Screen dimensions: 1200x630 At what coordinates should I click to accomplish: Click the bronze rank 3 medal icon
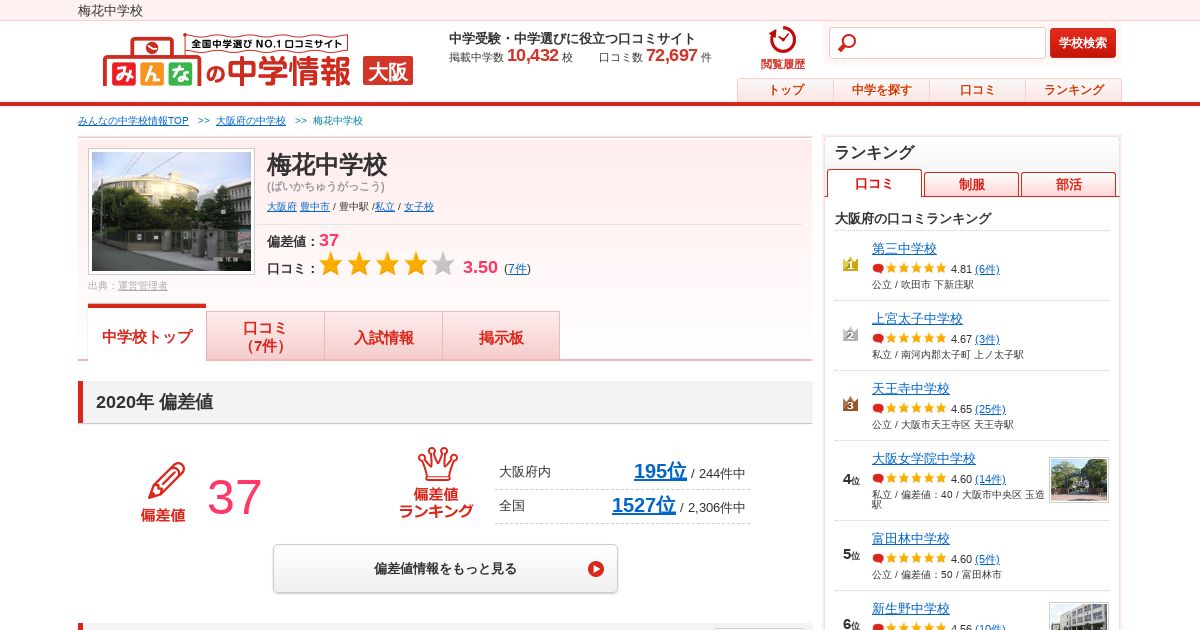tap(850, 404)
